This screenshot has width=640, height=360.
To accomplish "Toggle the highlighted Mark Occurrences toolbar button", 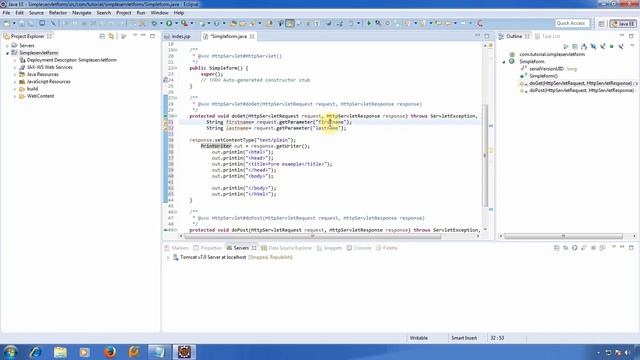I will [290, 24].
